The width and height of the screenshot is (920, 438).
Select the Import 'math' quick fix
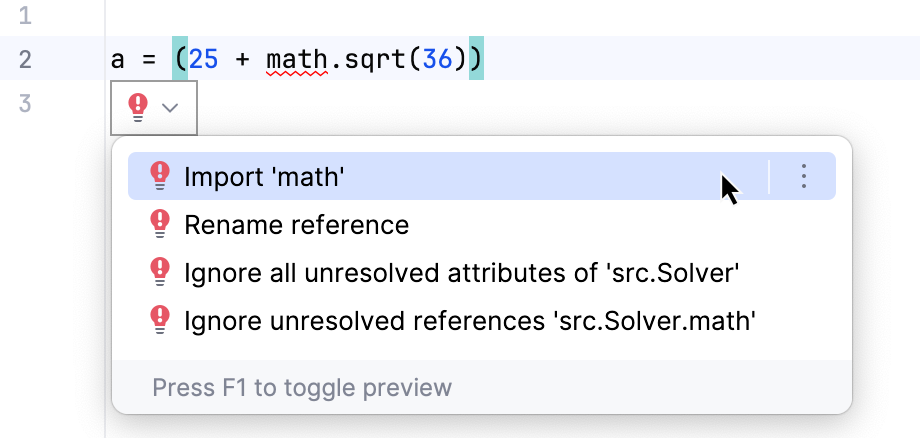(264, 177)
